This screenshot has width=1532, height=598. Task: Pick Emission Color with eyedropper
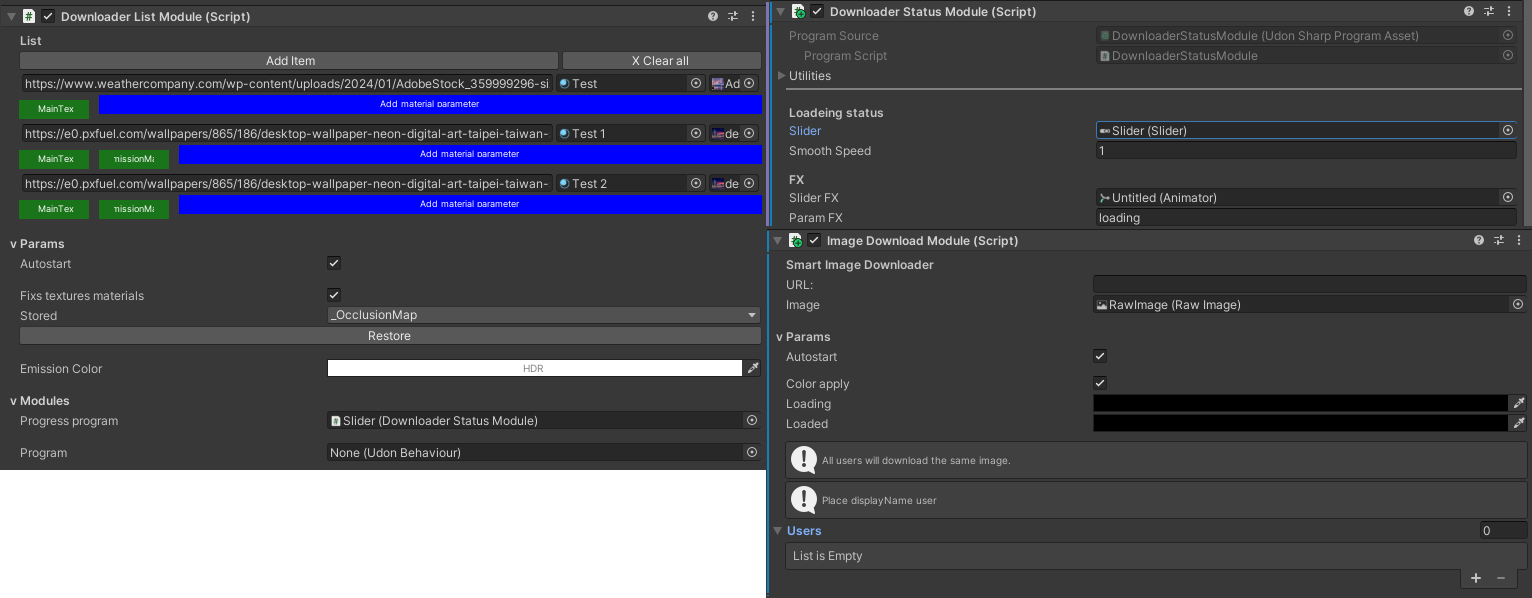pos(752,369)
